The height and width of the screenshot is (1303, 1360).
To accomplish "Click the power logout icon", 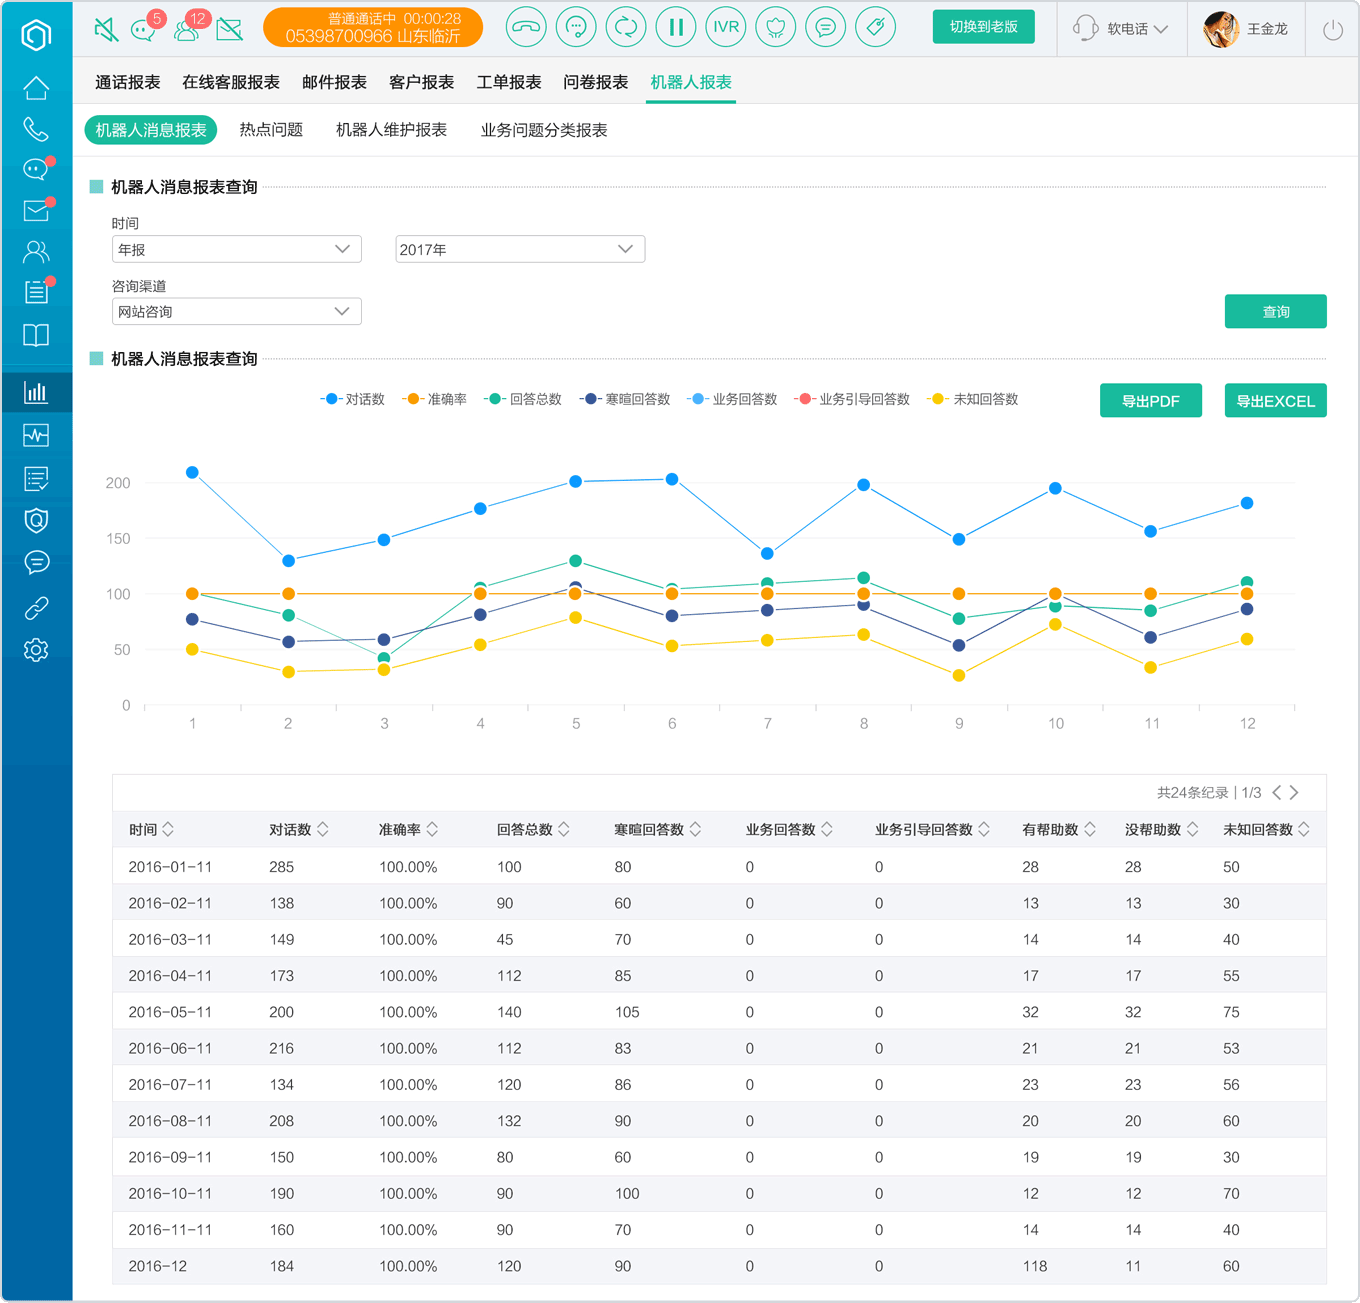I will pyautogui.click(x=1333, y=29).
